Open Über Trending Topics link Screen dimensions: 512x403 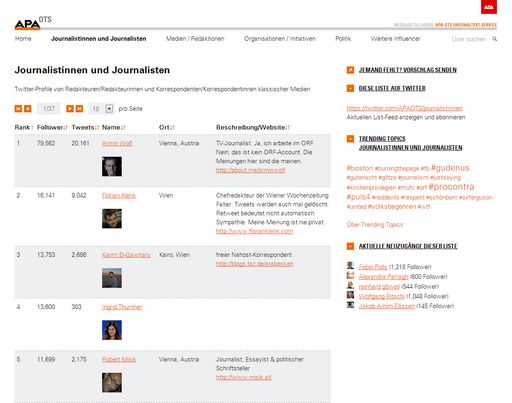[375, 225]
